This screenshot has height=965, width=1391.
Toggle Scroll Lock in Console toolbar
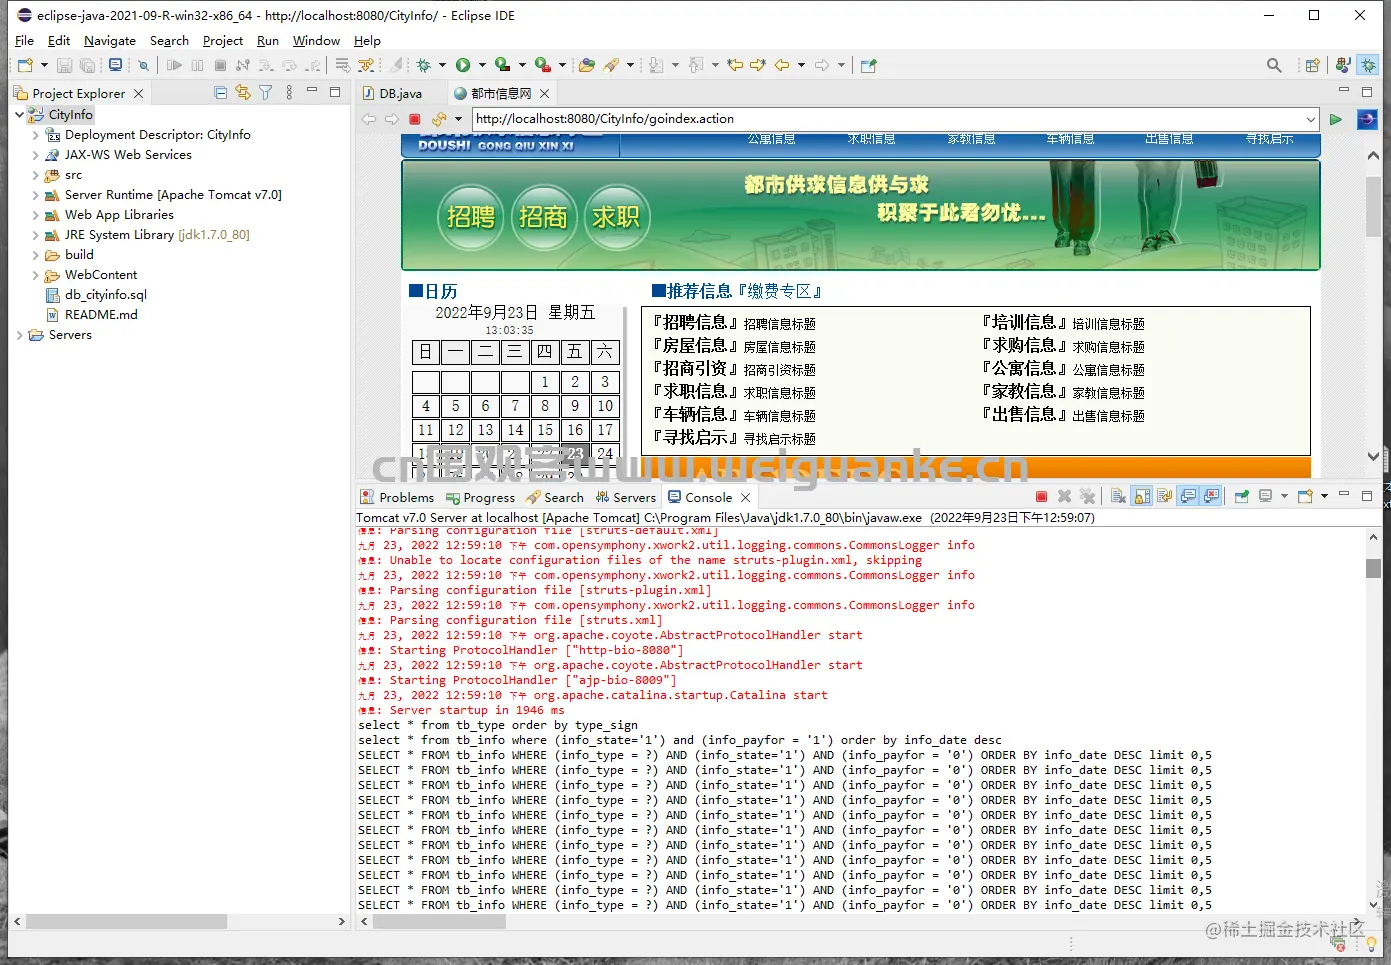[1142, 497]
